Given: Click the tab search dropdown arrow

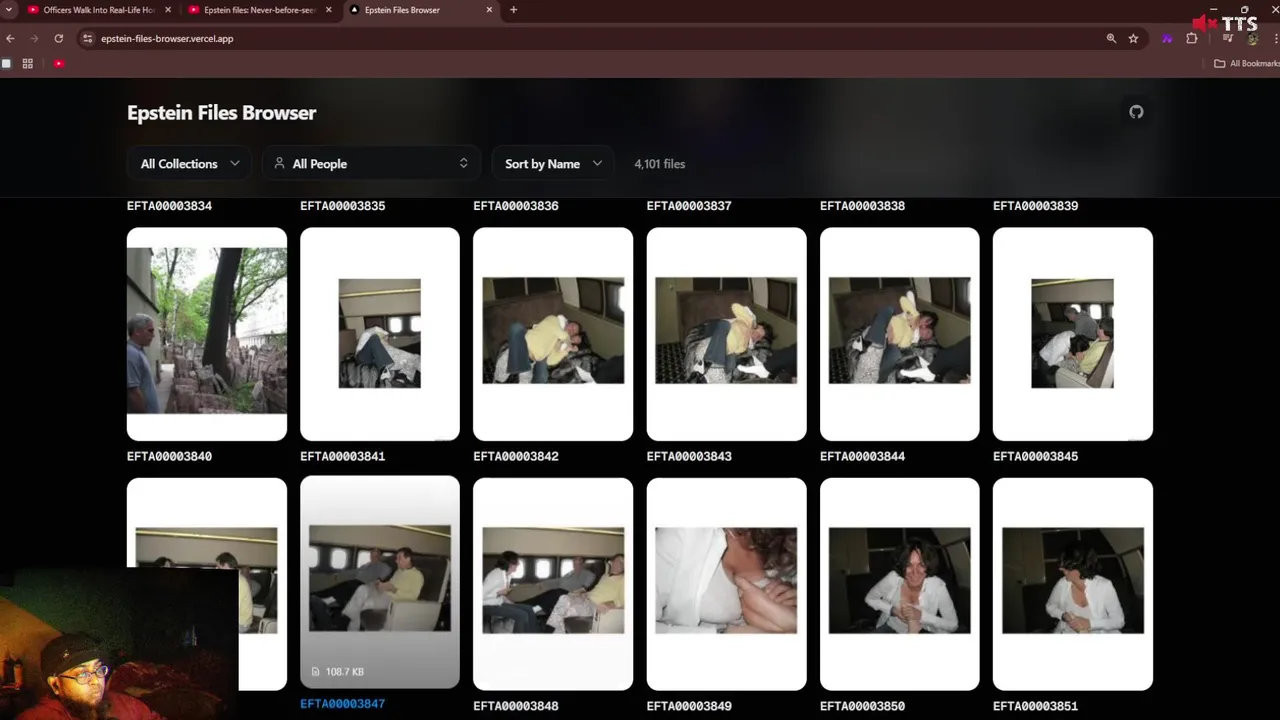Looking at the screenshot, I should 9,10.
